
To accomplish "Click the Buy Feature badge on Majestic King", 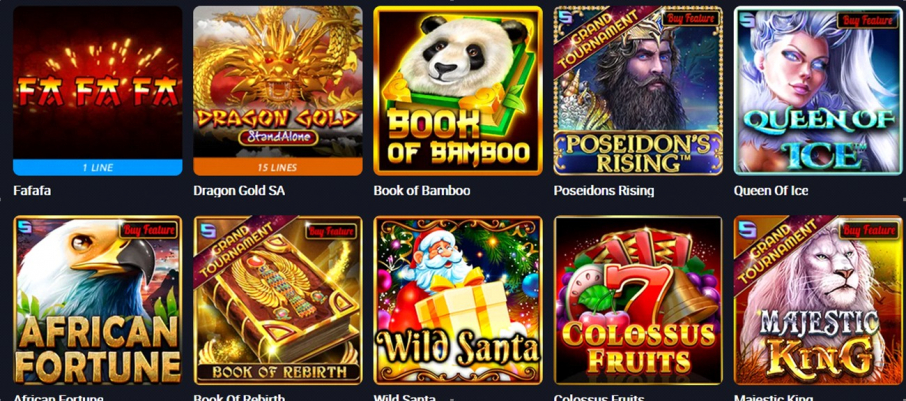I will 870,230.
